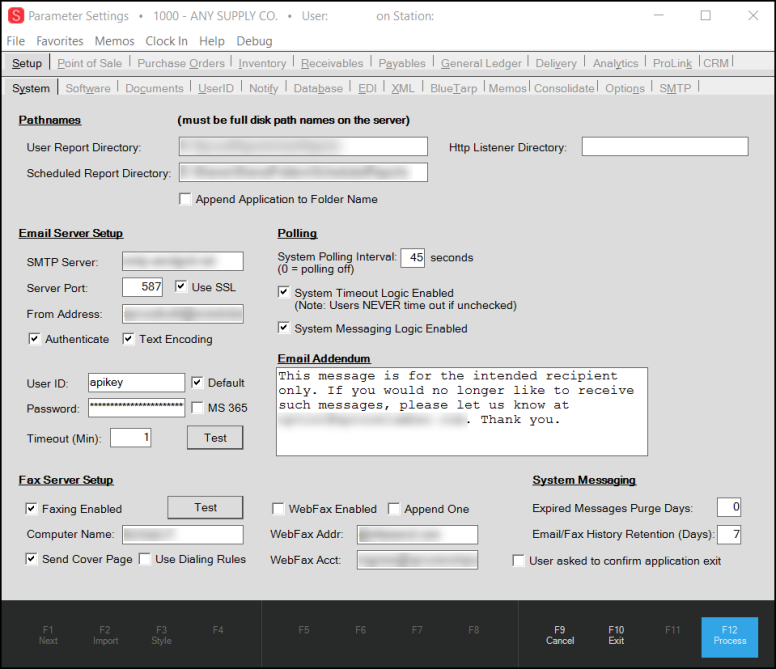
Task: Open the Favorites menu
Action: tap(60, 41)
